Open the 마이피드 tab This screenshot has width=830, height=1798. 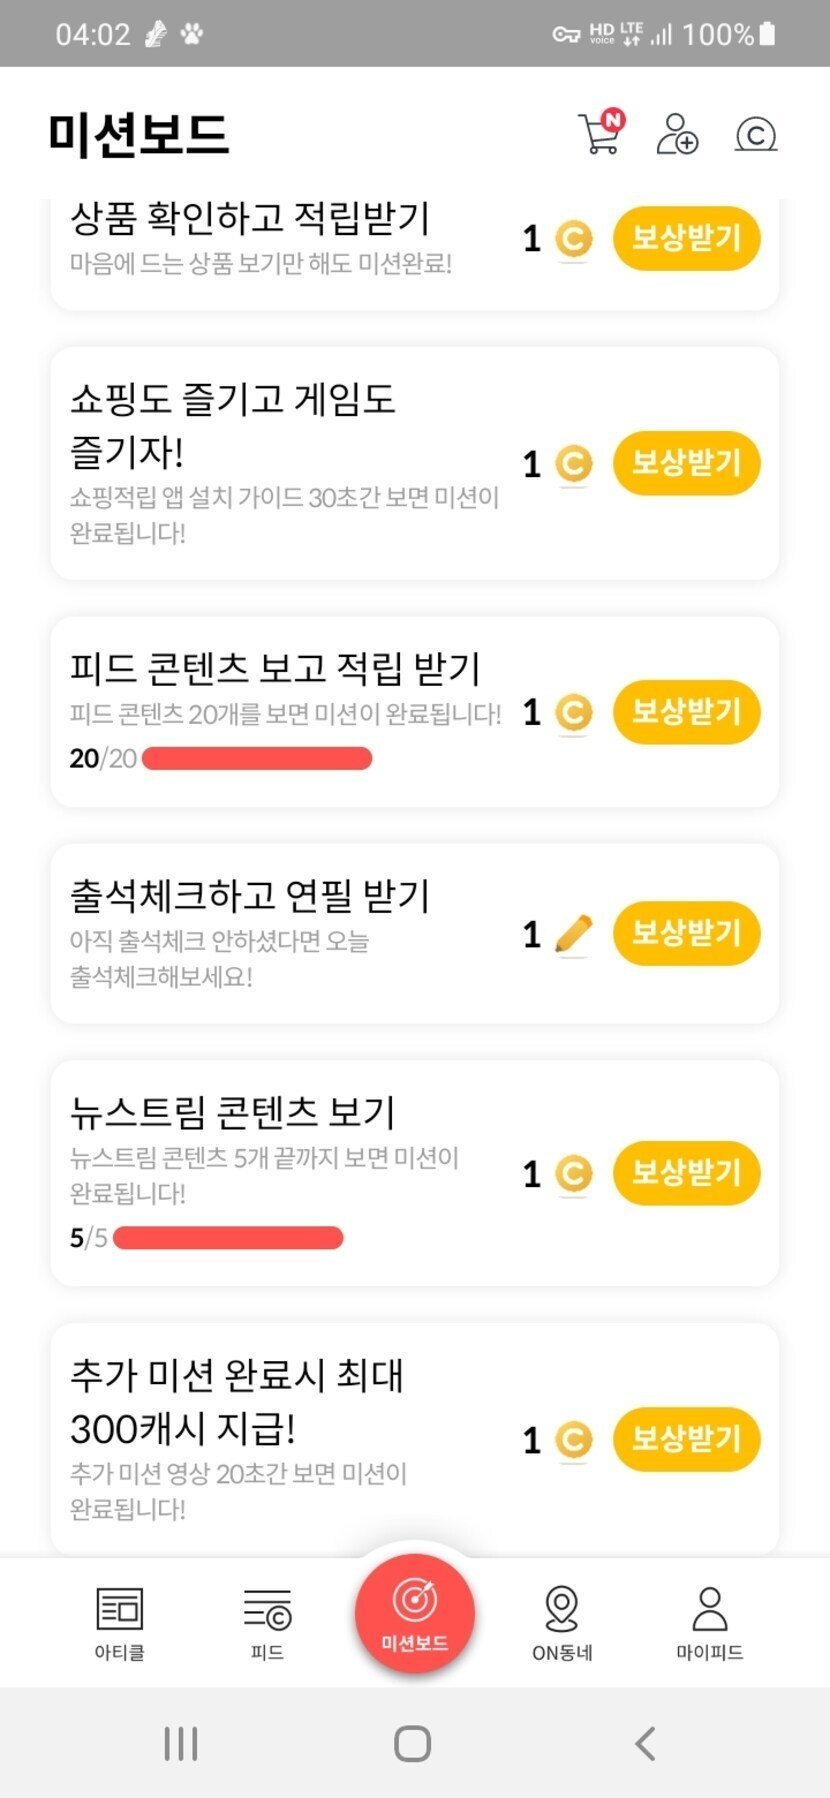pos(709,1623)
